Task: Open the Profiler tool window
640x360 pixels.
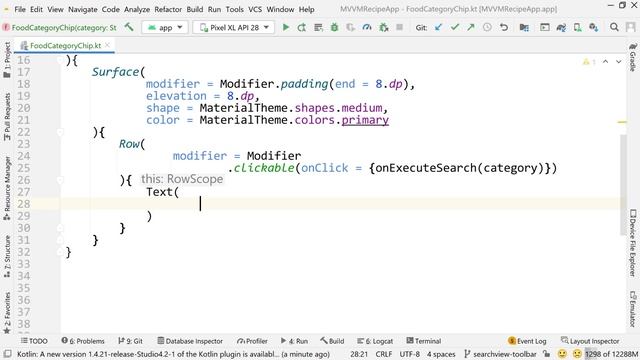Action: coord(252,341)
